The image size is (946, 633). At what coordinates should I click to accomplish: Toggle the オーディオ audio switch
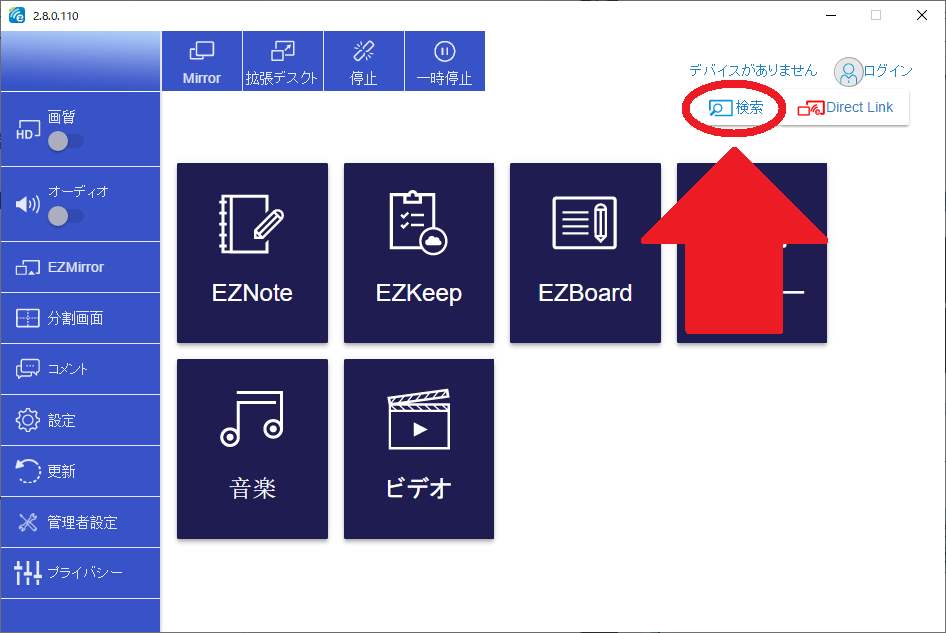click(66, 215)
